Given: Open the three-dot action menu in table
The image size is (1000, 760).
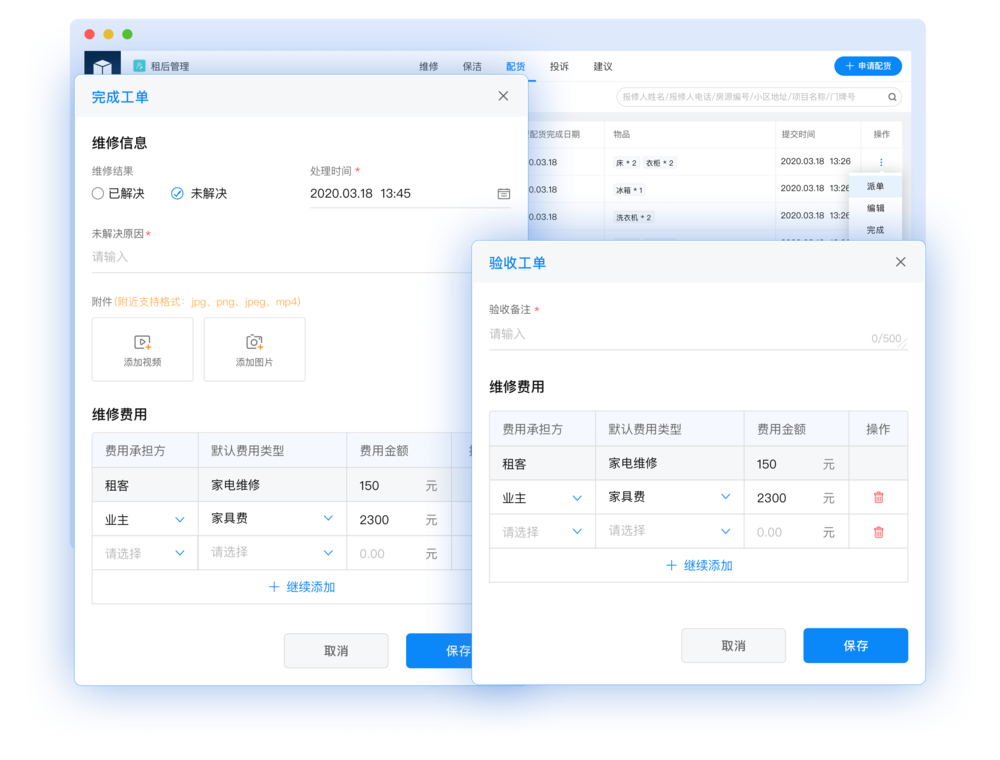Looking at the screenshot, I should pos(881,163).
